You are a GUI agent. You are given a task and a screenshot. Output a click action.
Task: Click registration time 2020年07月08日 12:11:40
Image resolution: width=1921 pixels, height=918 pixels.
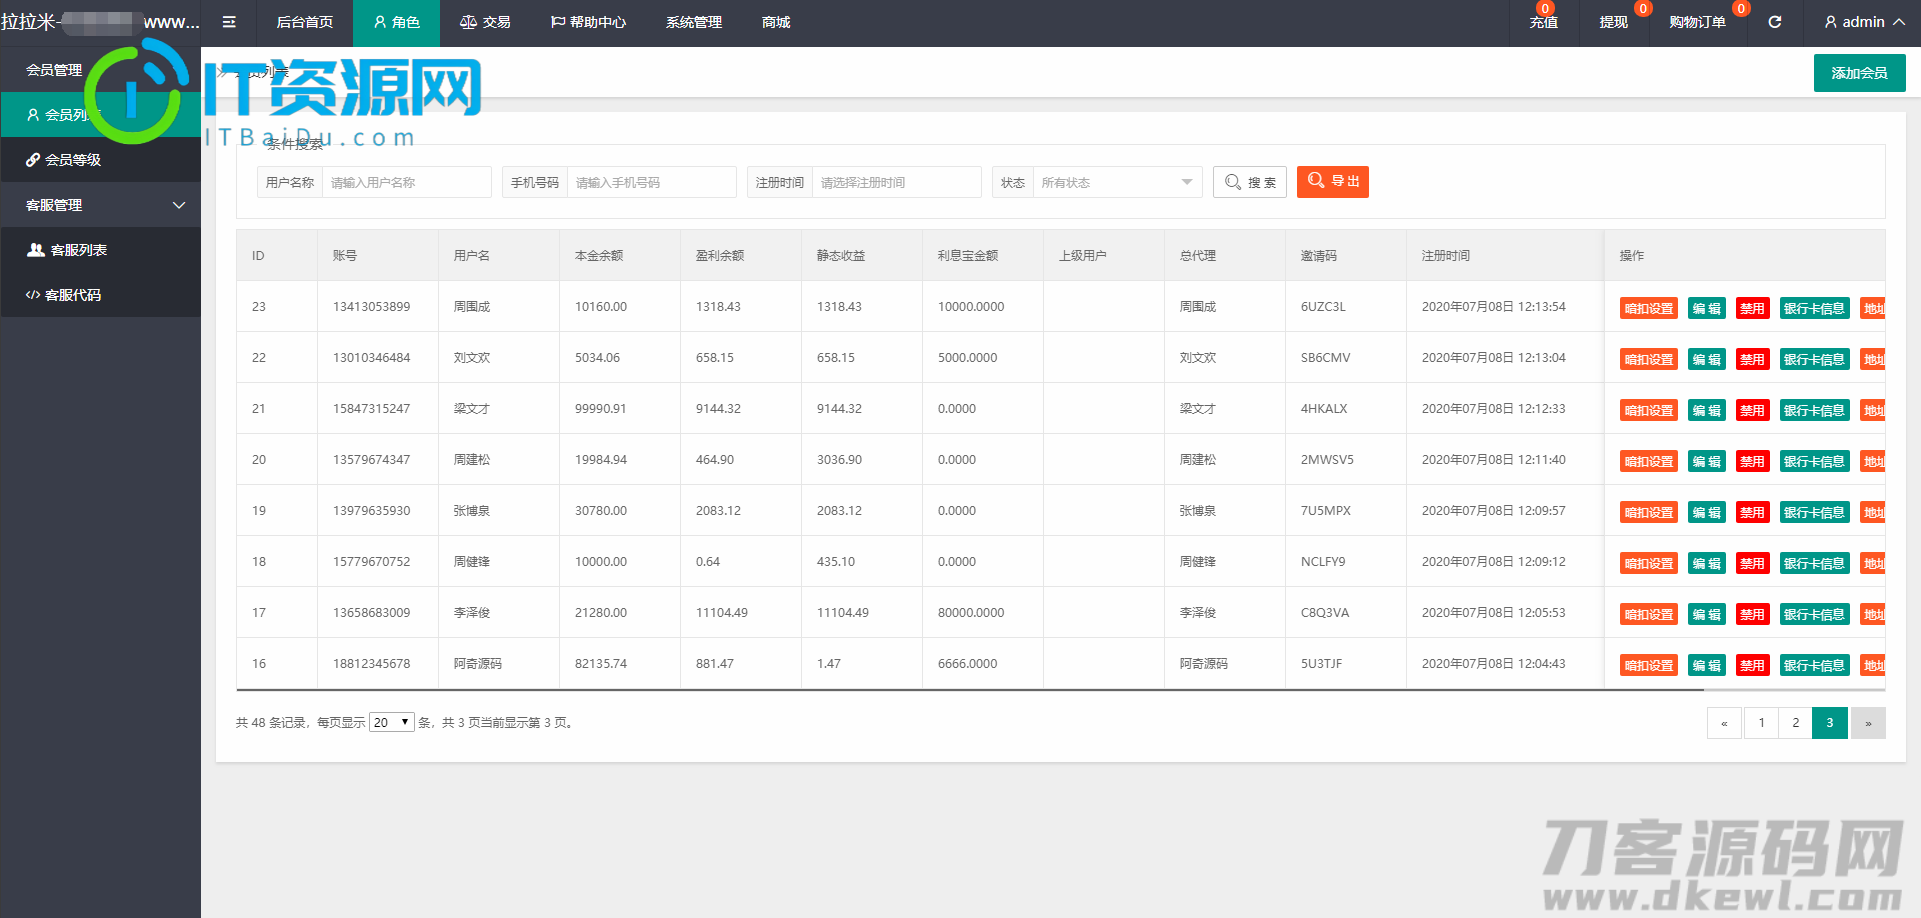[1494, 460]
